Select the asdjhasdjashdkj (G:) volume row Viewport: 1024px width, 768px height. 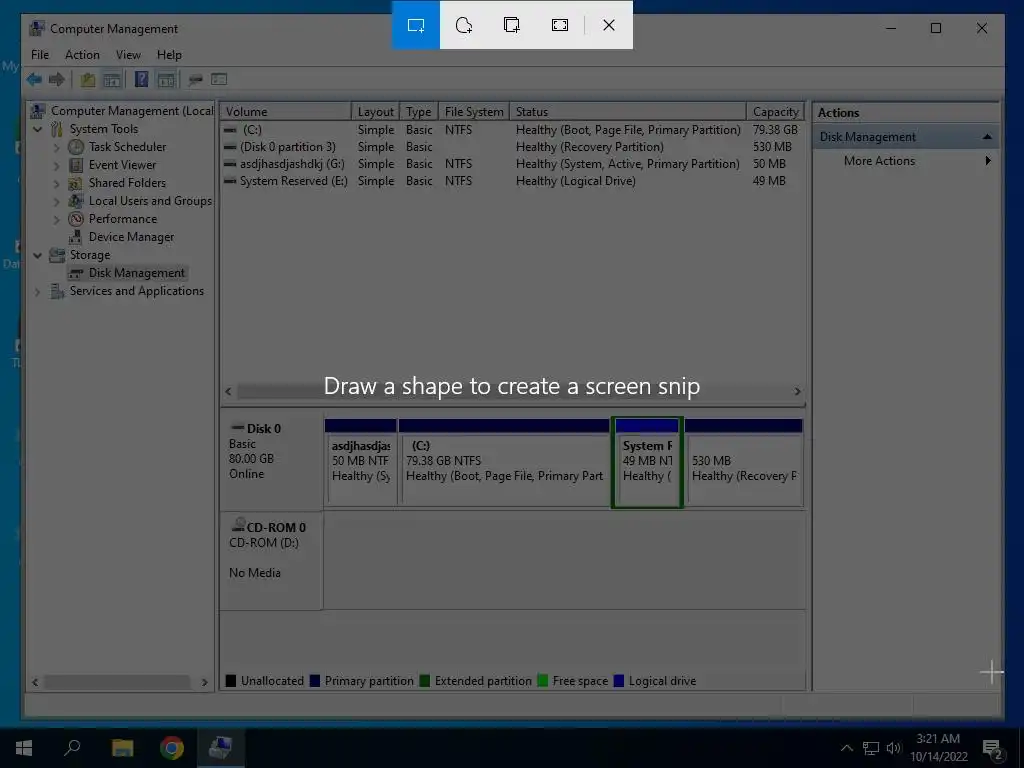pos(513,164)
